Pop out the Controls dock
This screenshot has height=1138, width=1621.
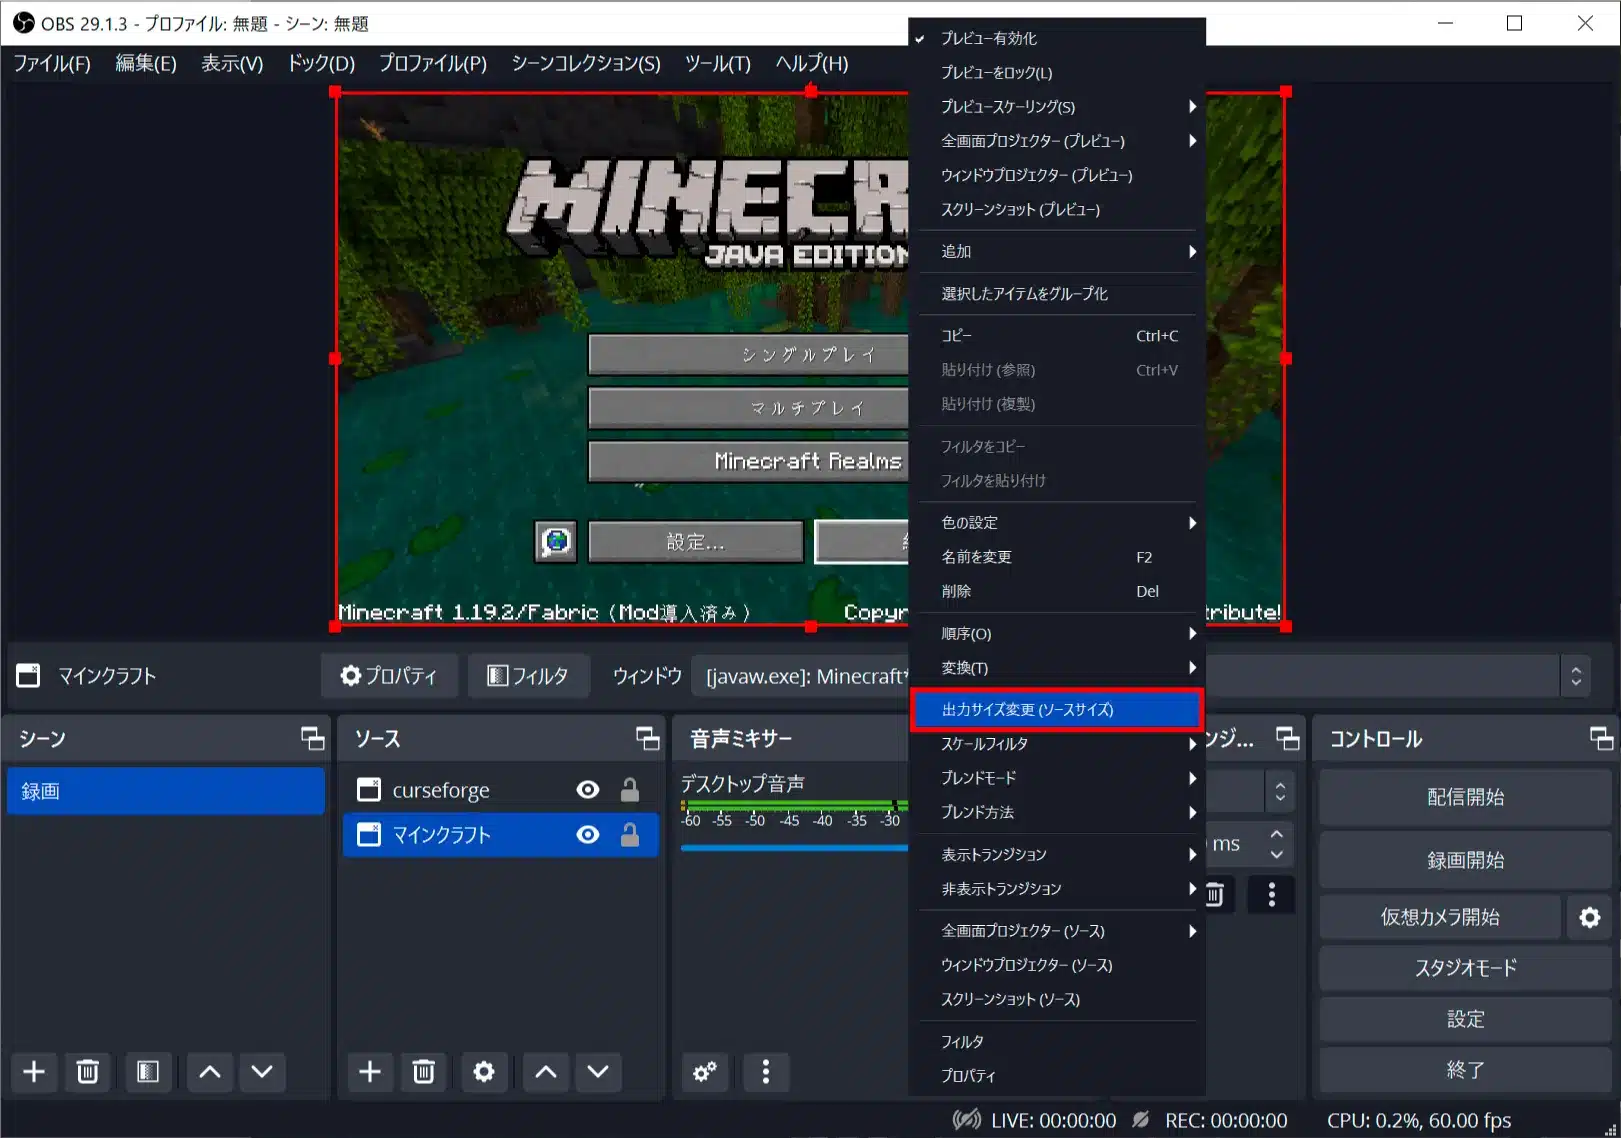pyautogui.click(x=1602, y=739)
